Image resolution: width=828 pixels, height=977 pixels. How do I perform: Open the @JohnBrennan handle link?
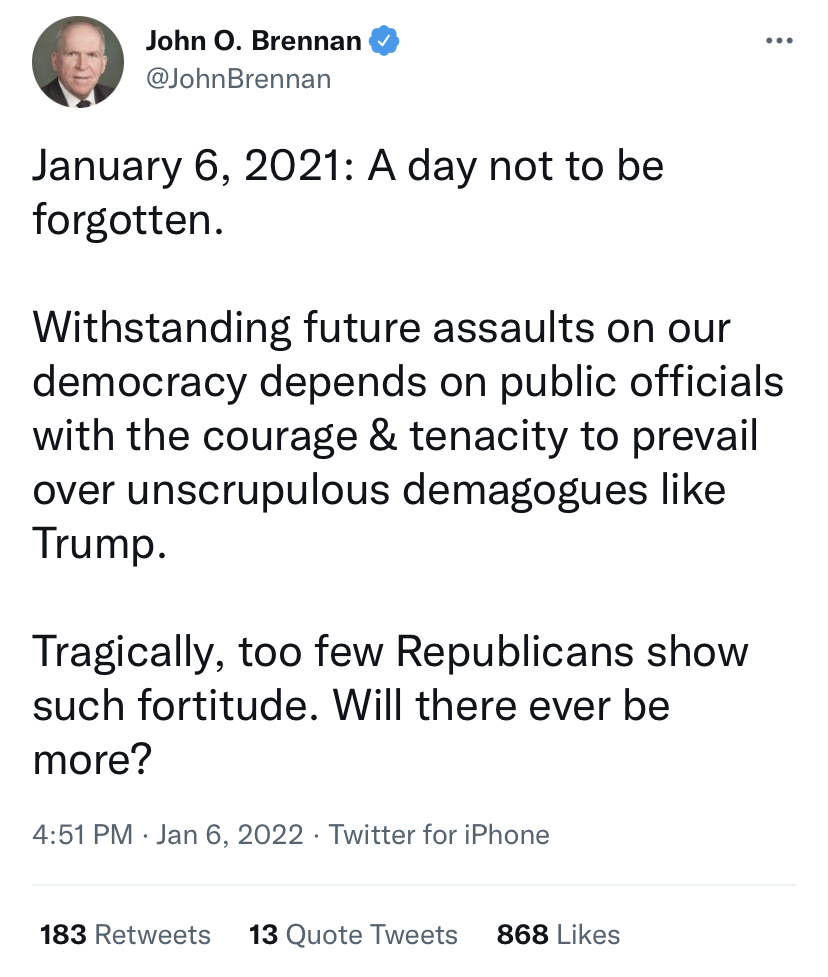(x=238, y=78)
